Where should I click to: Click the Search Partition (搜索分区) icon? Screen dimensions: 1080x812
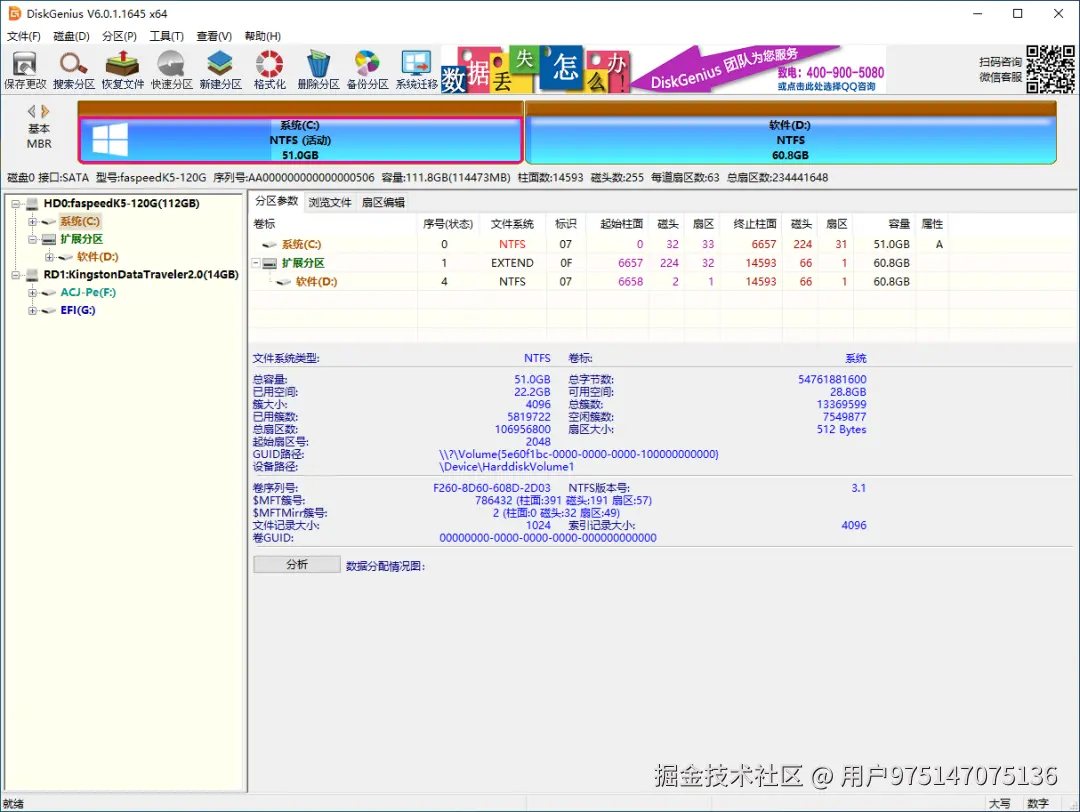[74, 70]
